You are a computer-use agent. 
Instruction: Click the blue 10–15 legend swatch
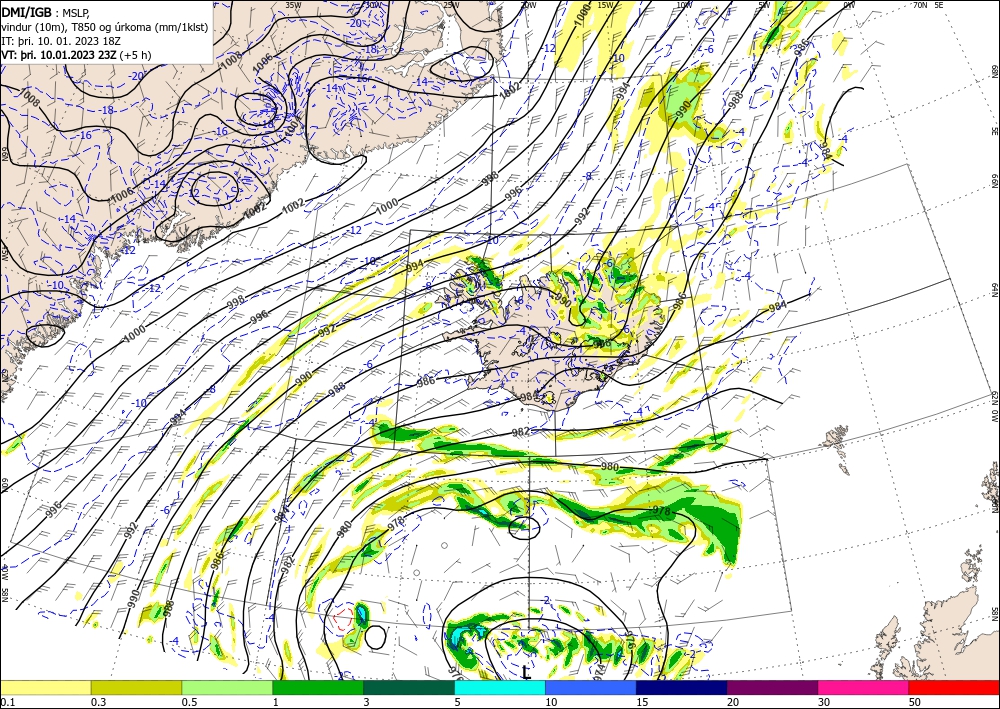591,687
